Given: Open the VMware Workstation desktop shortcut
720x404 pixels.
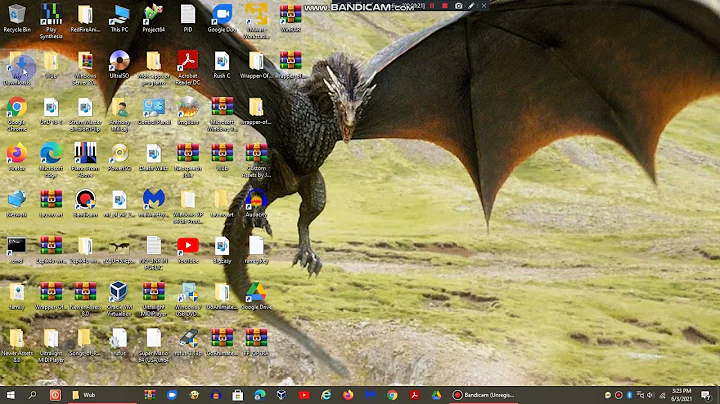Looking at the screenshot, I should click(x=256, y=21).
